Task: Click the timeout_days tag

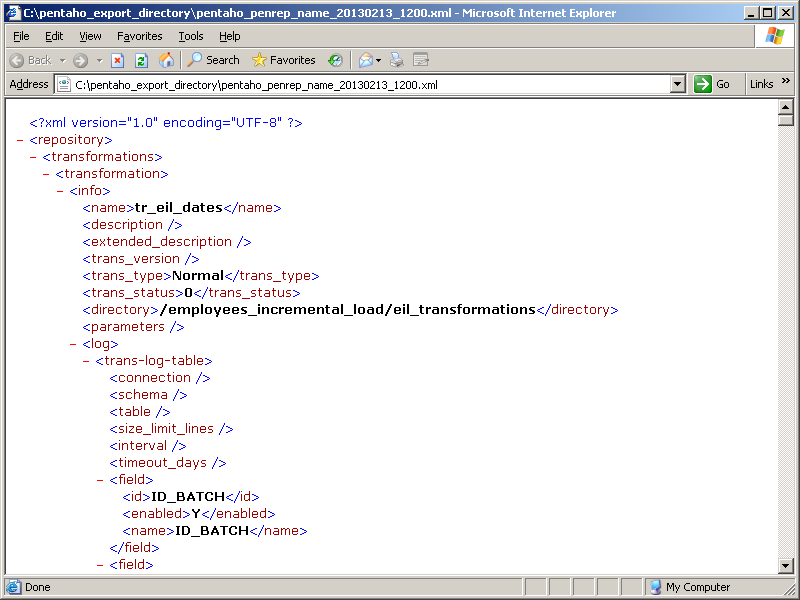Action: coord(168,463)
